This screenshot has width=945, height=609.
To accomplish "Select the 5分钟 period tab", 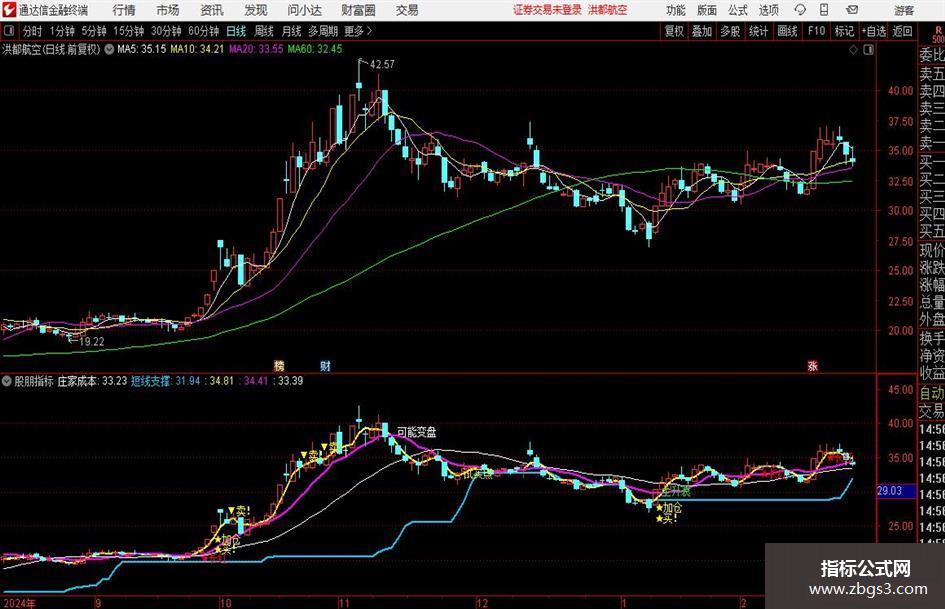I will point(94,31).
